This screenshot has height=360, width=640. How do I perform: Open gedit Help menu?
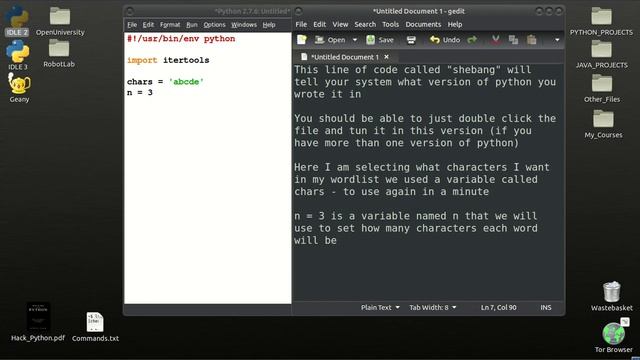click(x=455, y=24)
